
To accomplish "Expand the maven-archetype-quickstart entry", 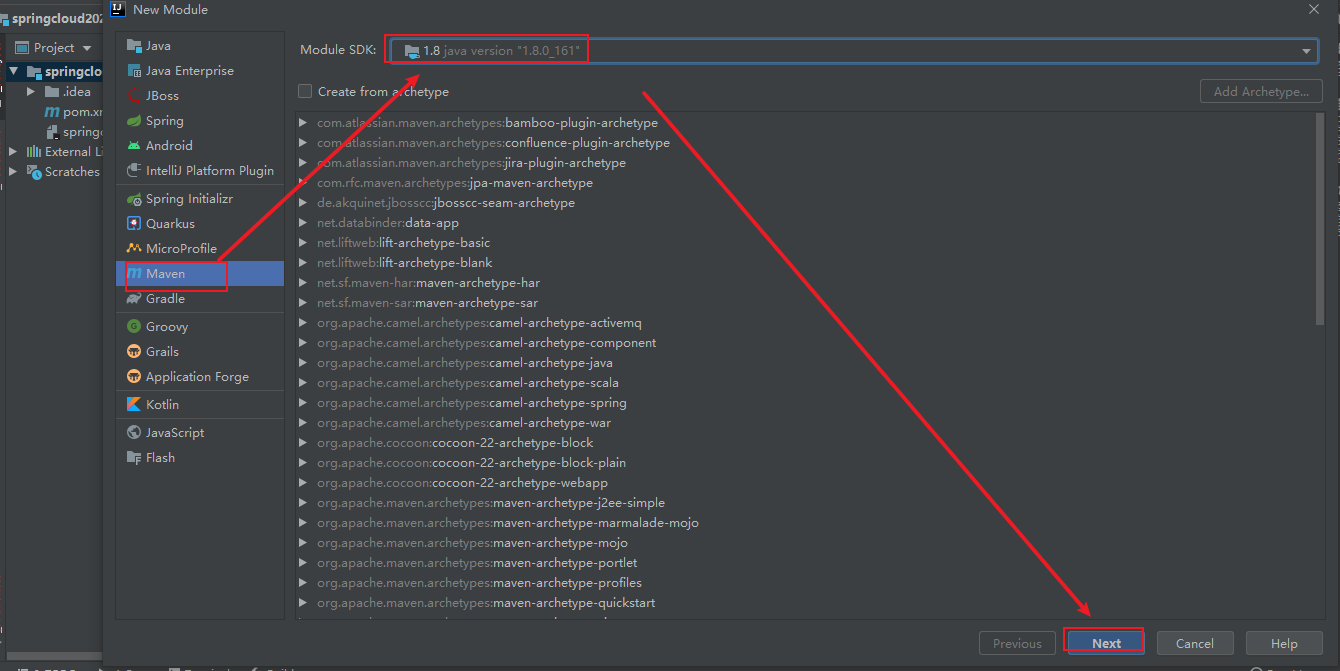I will click(x=303, y=603).
